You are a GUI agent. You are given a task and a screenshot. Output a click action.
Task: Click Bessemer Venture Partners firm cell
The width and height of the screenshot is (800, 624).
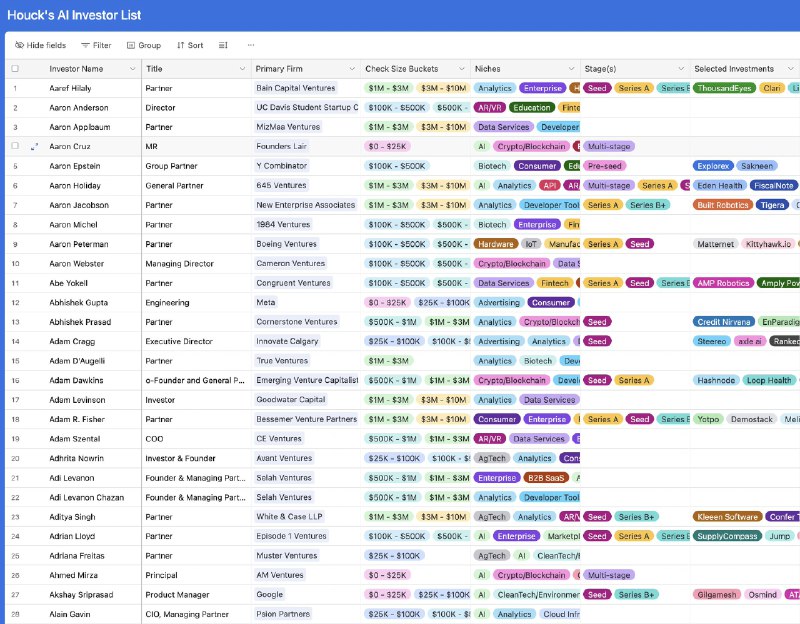coord(307,419)
